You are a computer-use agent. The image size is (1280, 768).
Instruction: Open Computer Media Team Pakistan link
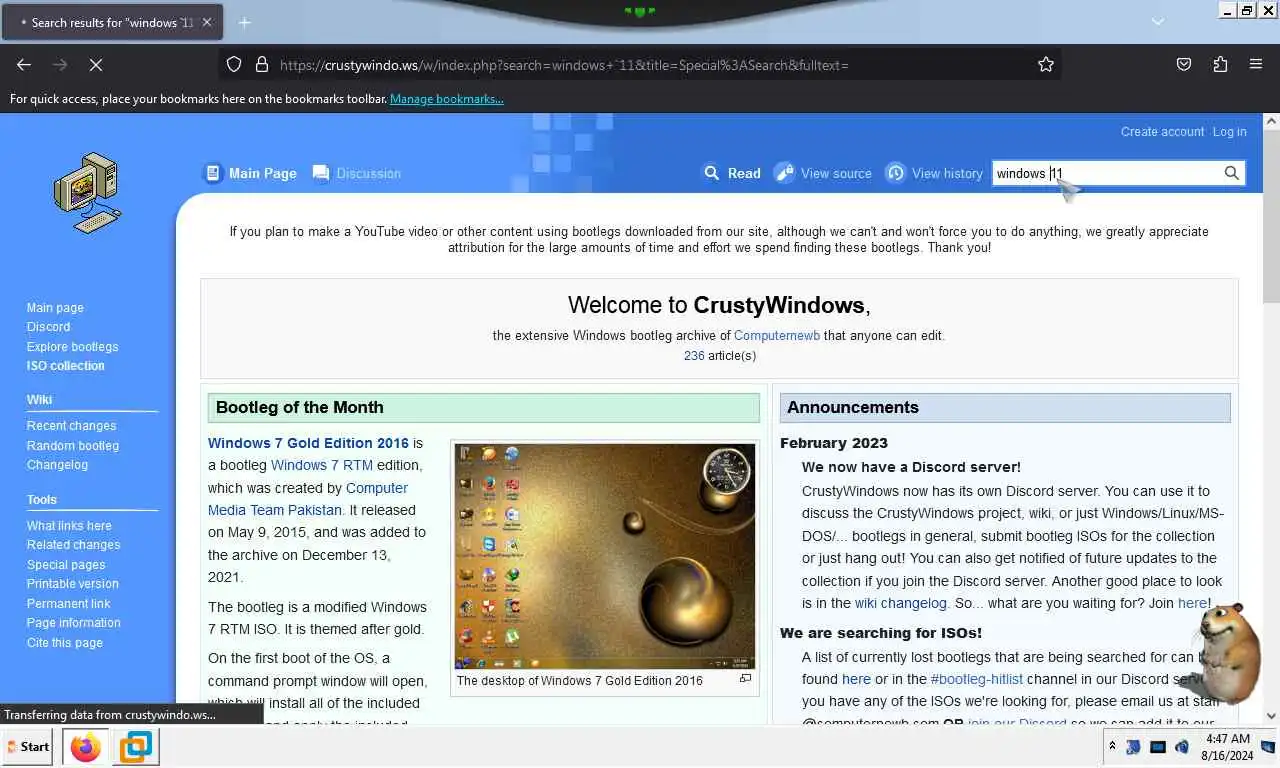click(308, 499)
